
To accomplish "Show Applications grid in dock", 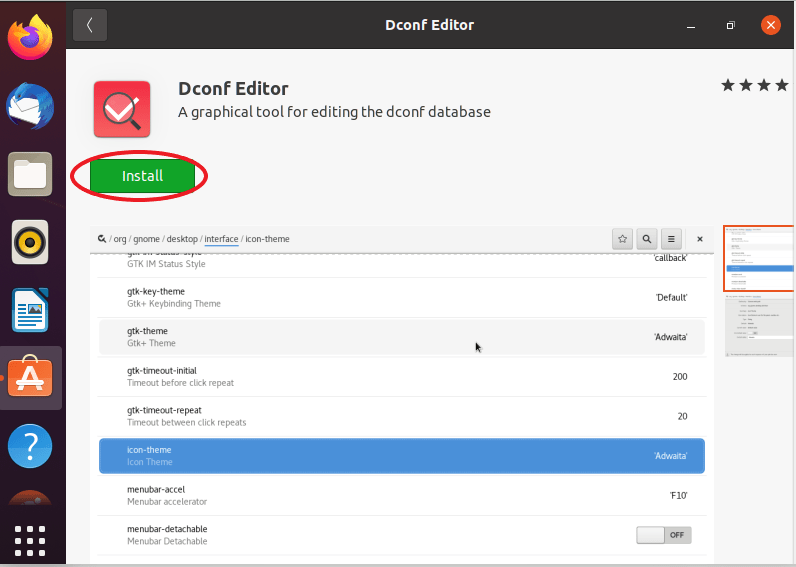I will click(30, 541).
